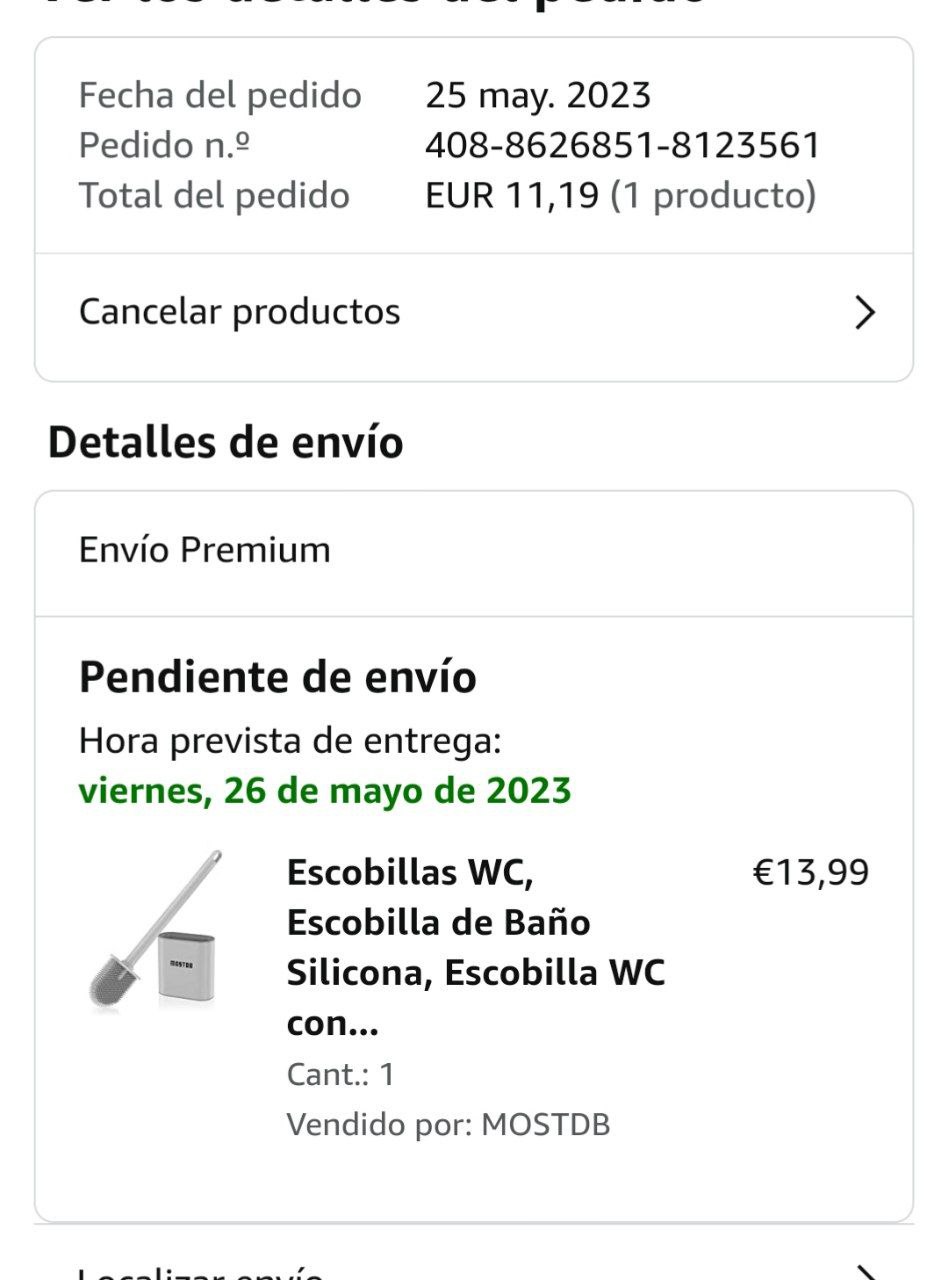948x1280 pixels.
Task: Tap the €13,99 product price
Action: (x=810, y=873)
